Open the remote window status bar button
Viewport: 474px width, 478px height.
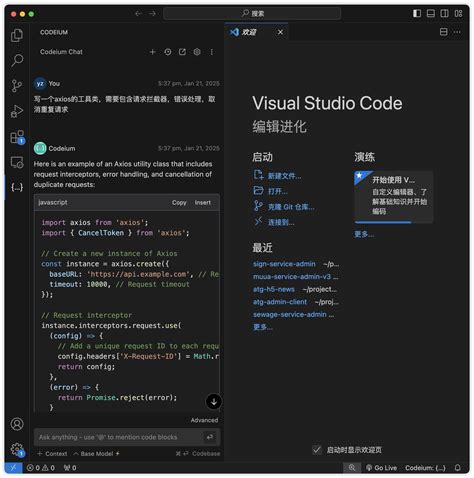point(13,468)
